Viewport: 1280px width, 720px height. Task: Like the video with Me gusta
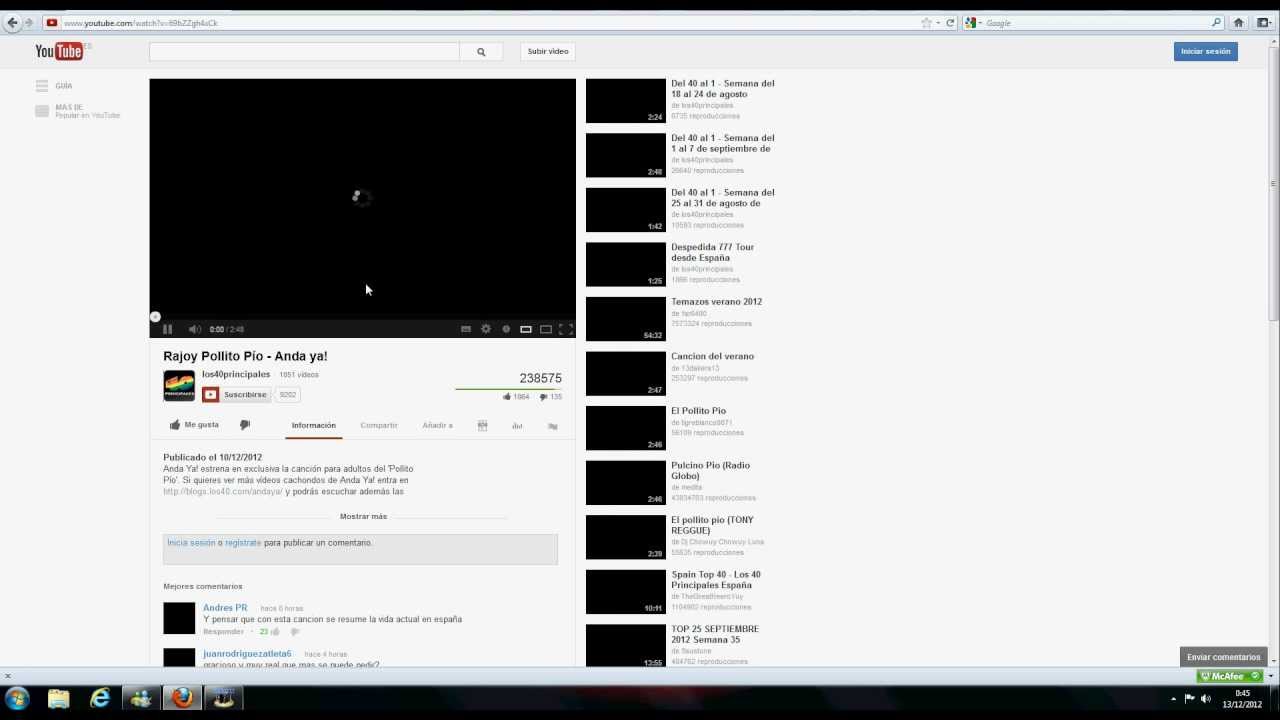194,425
